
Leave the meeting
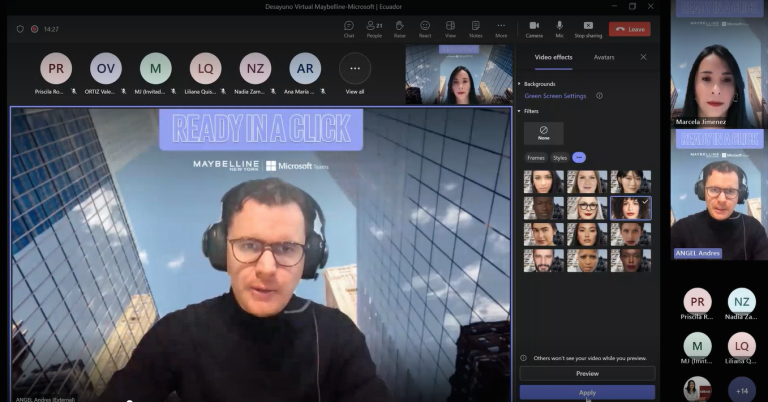(x=630, y=29)
